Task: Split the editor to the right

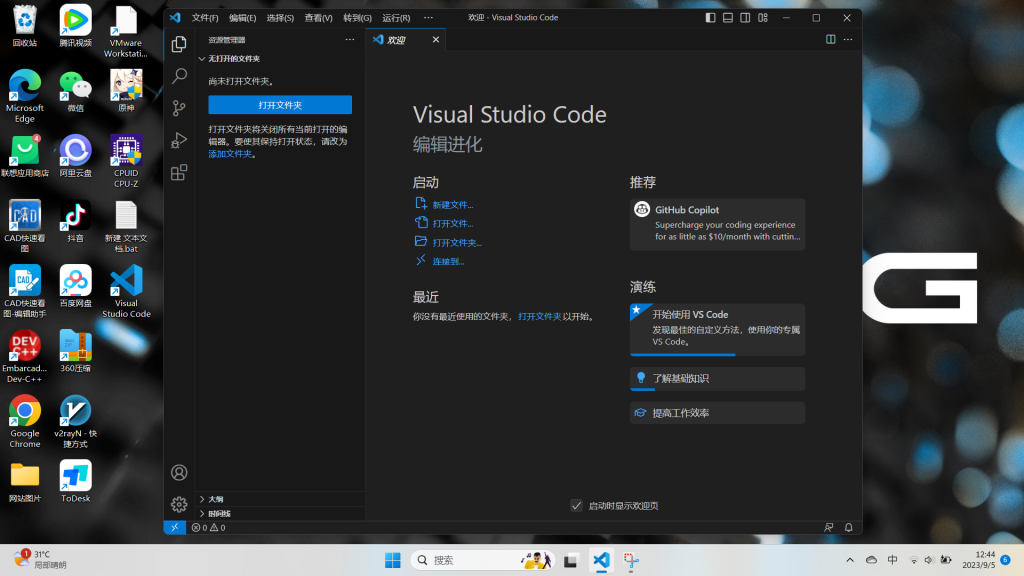Action: pyautogui.click(x=830, y=39)
